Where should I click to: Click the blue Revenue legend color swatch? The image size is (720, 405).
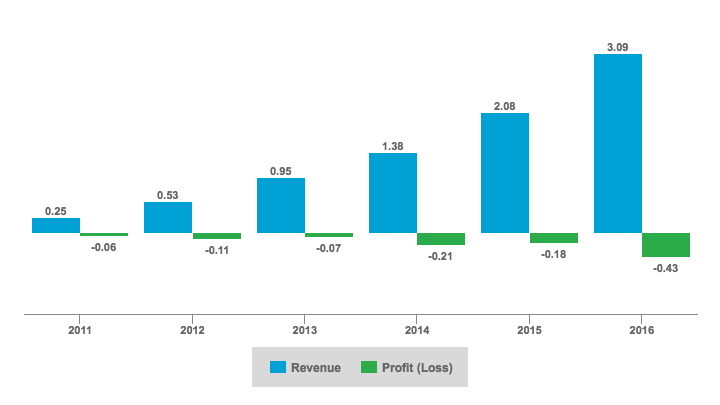[x=277, y=367]
